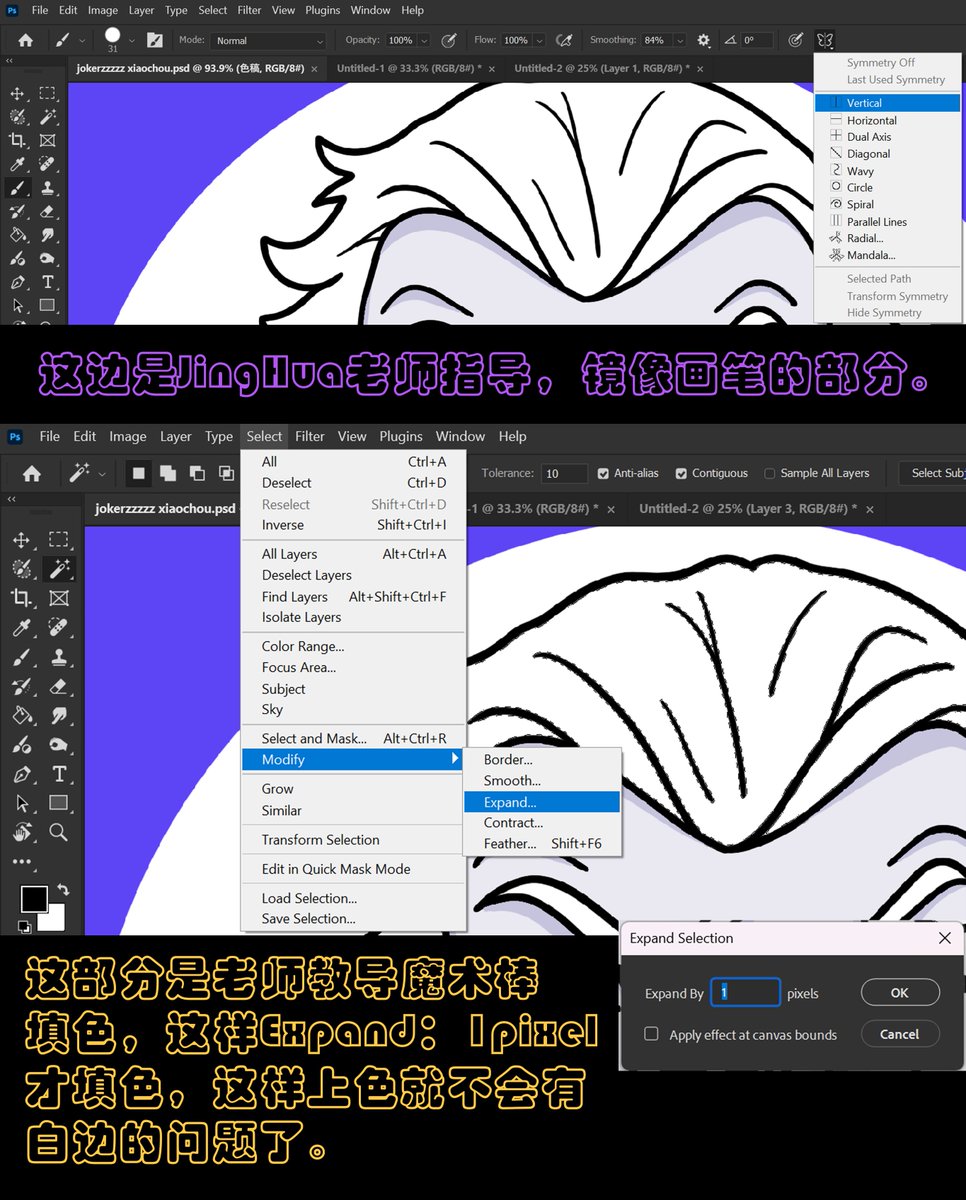Expand the Opacity 100% slider arrow
This screenshot has width=966, height=1200.
424,41
